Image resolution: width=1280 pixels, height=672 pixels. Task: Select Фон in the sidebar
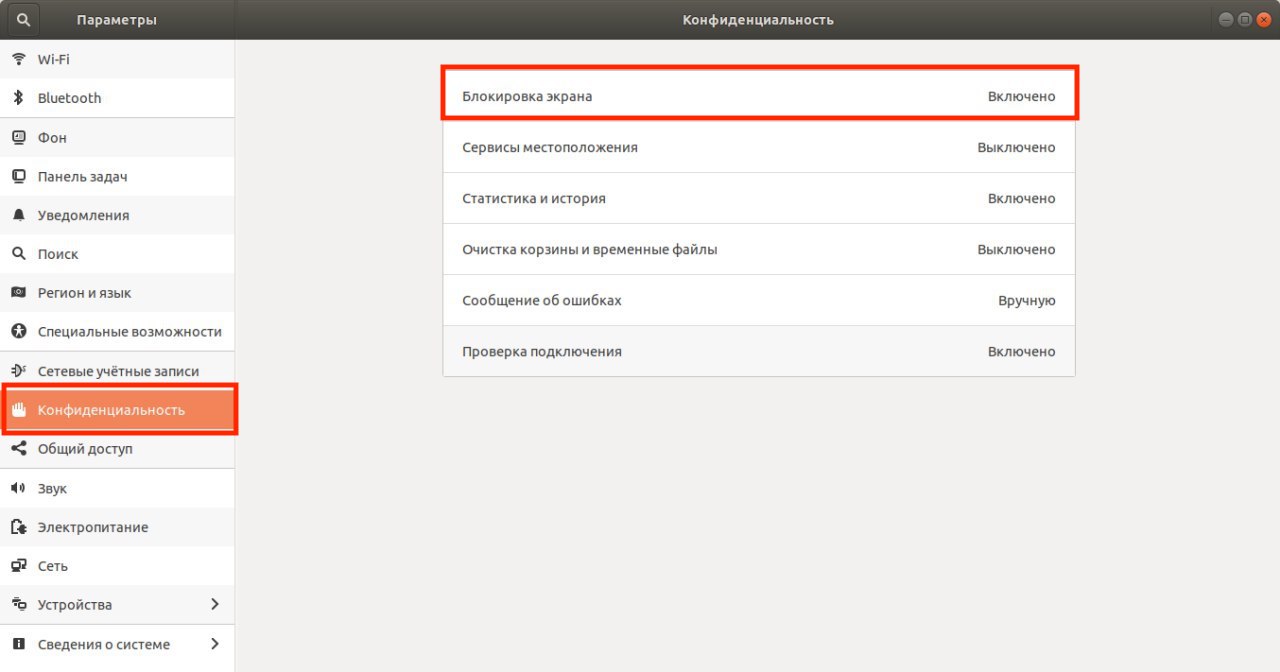52,138
